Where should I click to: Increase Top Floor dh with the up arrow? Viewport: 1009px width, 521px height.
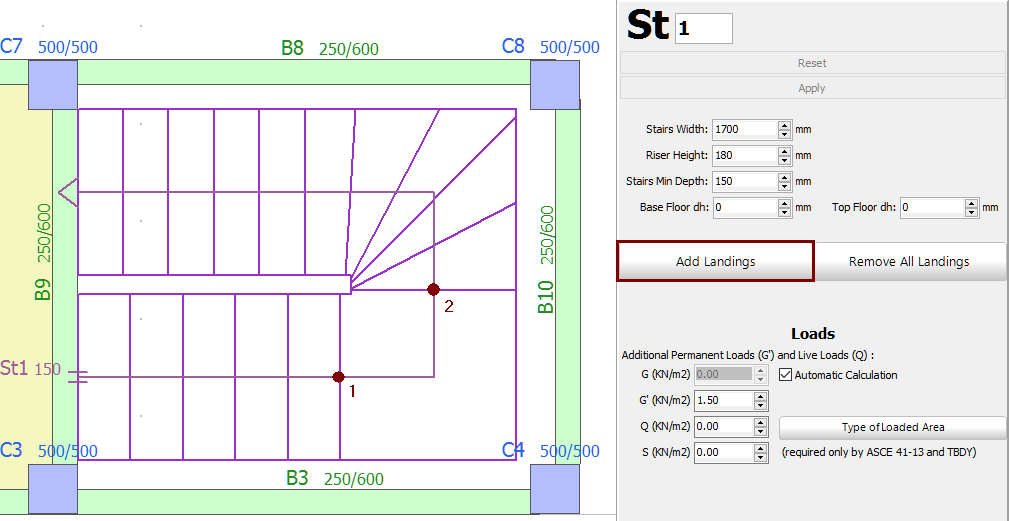click(971, 204)
